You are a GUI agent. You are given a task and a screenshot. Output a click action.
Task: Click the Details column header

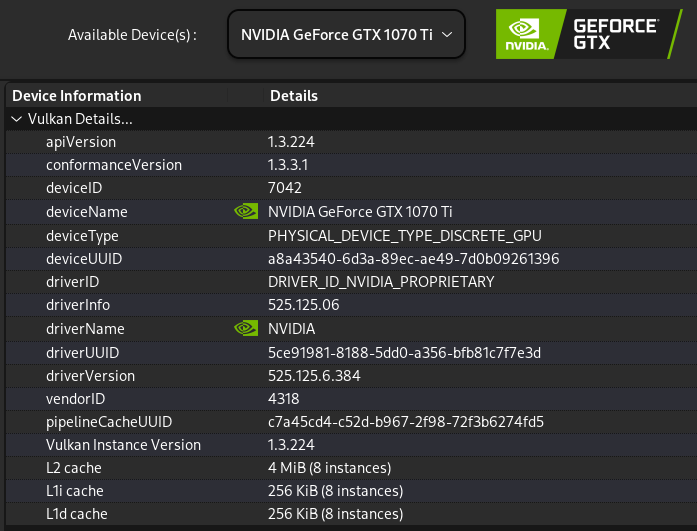[x=294, y=96]
